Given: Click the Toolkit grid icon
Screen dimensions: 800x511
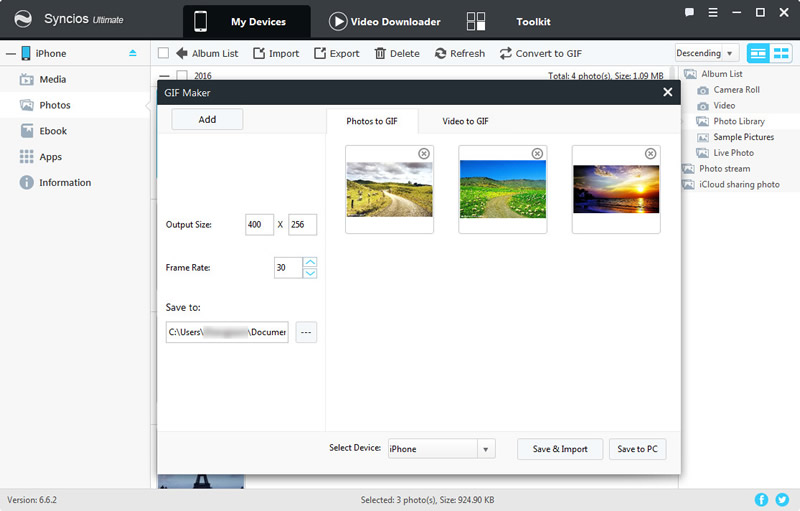Looking at the screenshot, I should coord(476,21).
